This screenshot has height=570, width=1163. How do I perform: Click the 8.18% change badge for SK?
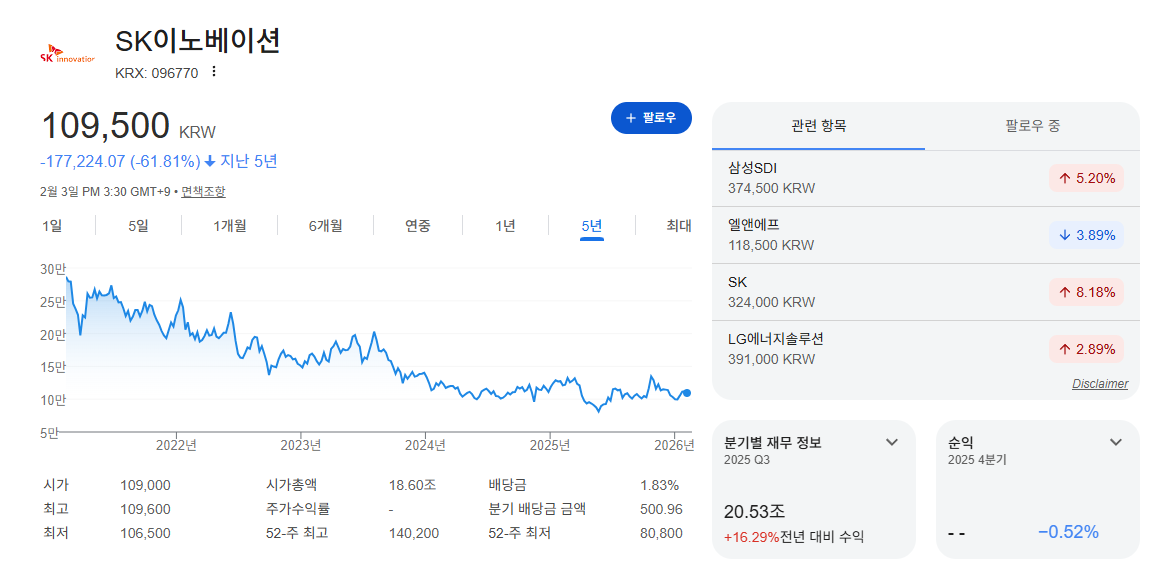pyautogui.click(x=1087, y=292)
